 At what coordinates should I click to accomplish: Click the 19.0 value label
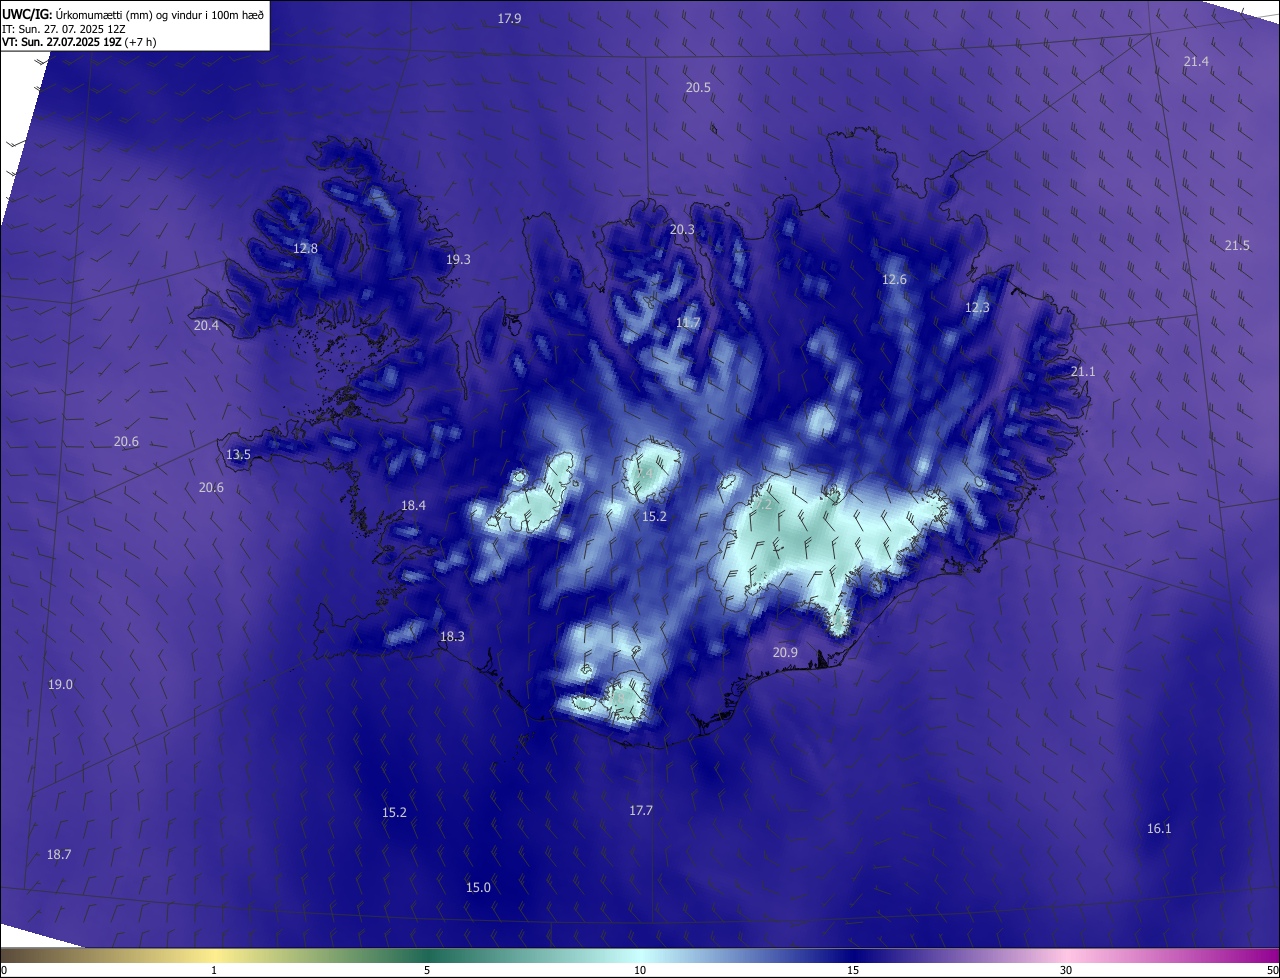pyautogui.click(x=60, y=685)
